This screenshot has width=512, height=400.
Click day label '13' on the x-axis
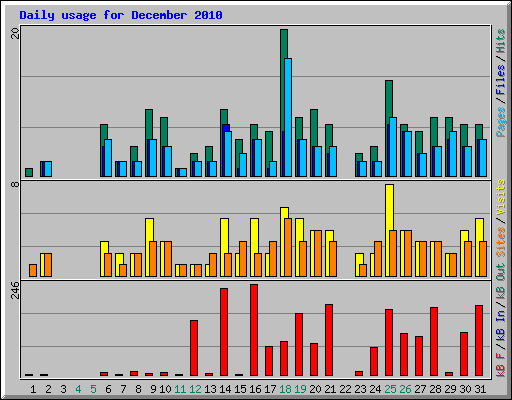point(210,389)
